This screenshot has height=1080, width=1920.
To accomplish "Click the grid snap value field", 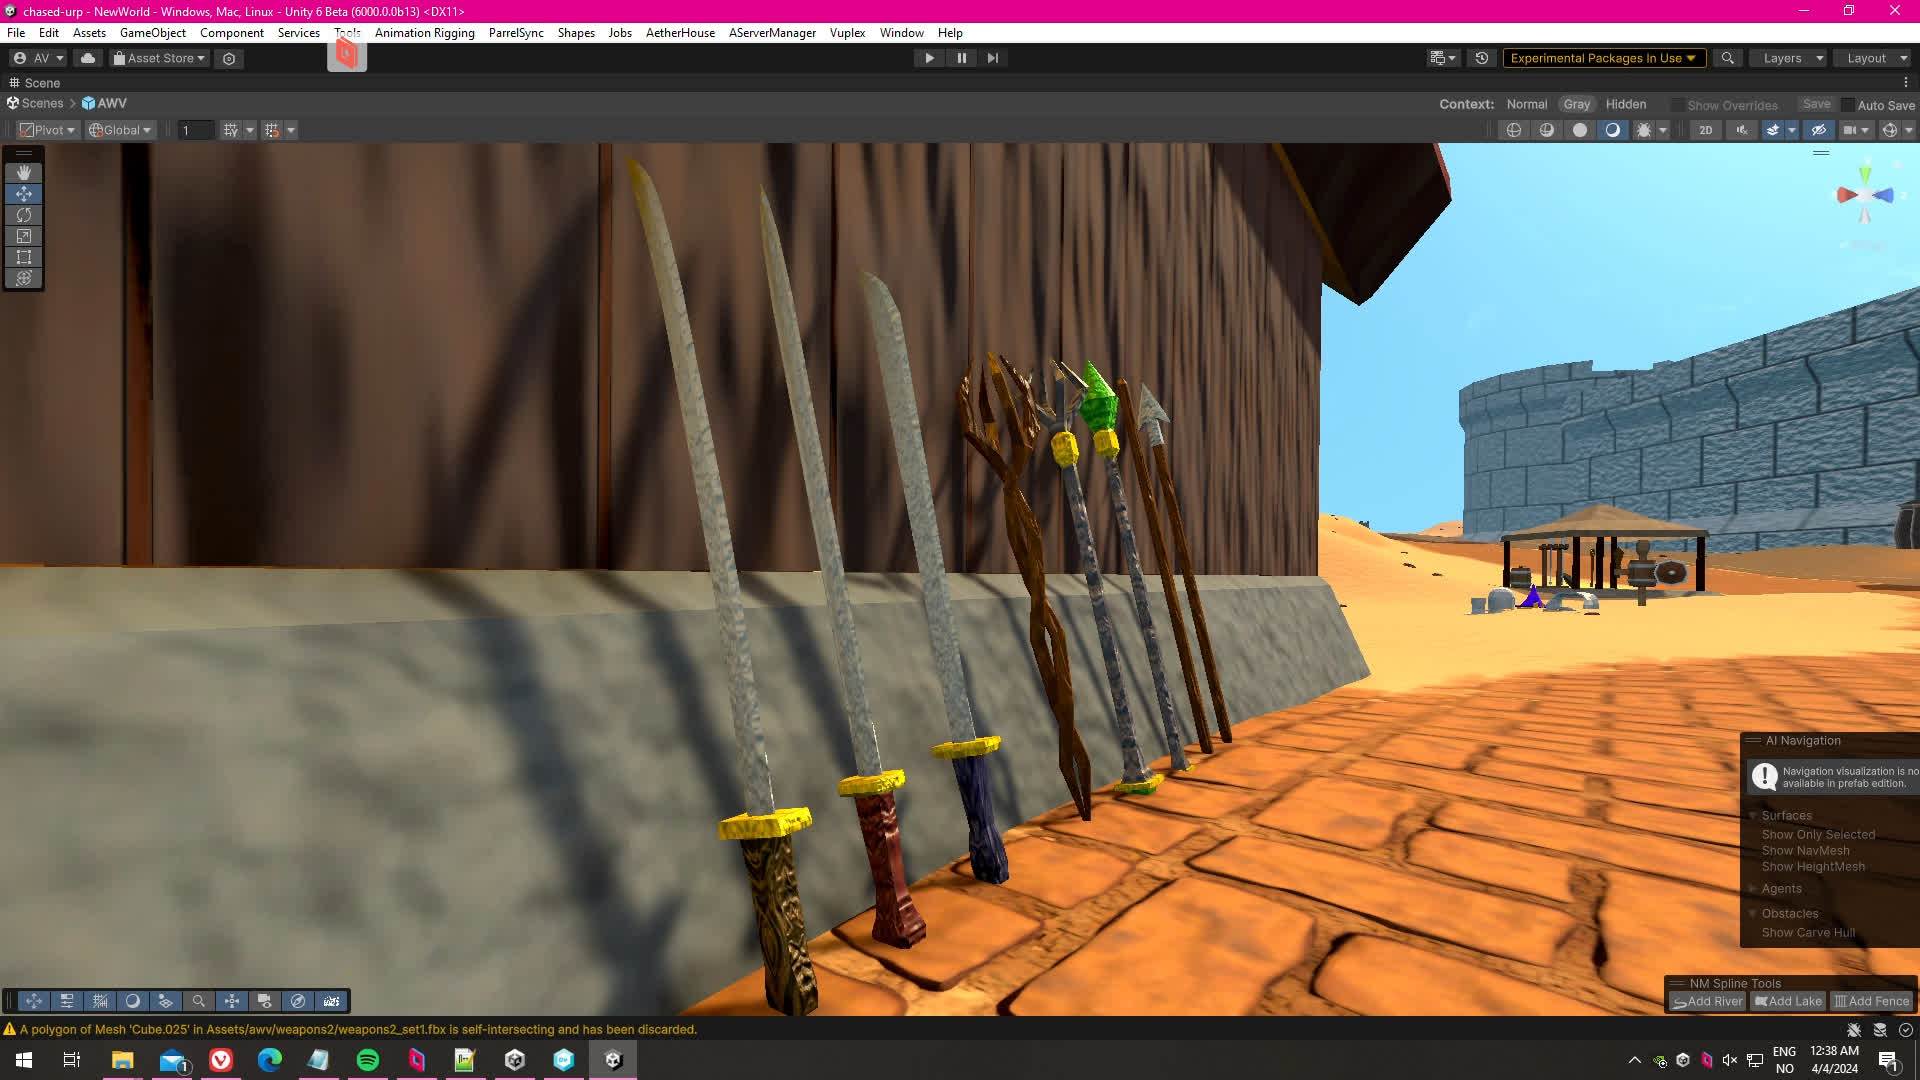I will tap(195, 130).
